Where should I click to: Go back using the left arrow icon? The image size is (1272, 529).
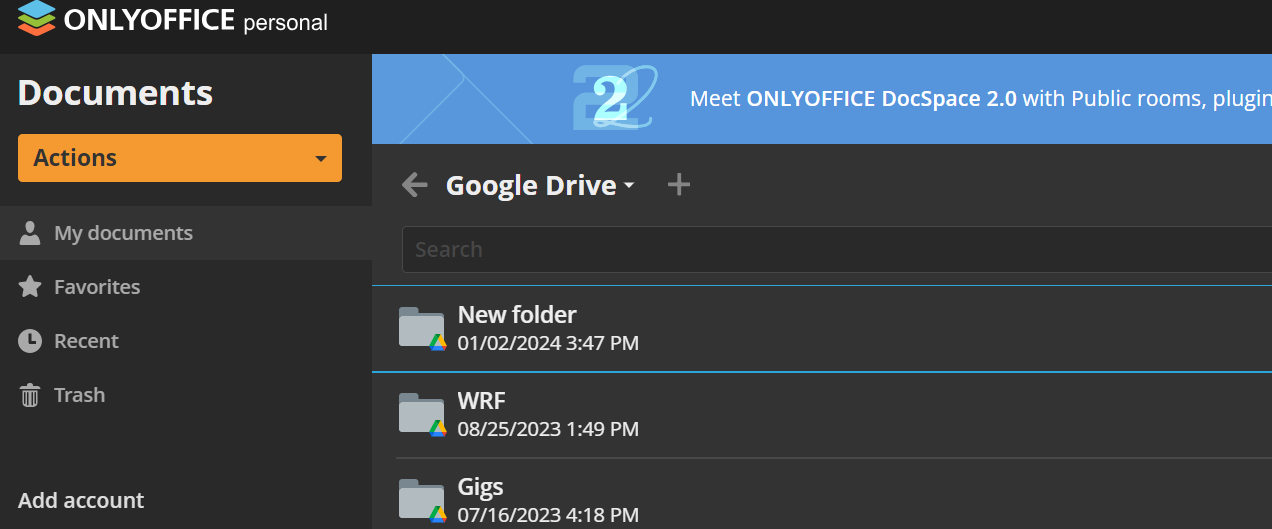[x=415, y=185]
